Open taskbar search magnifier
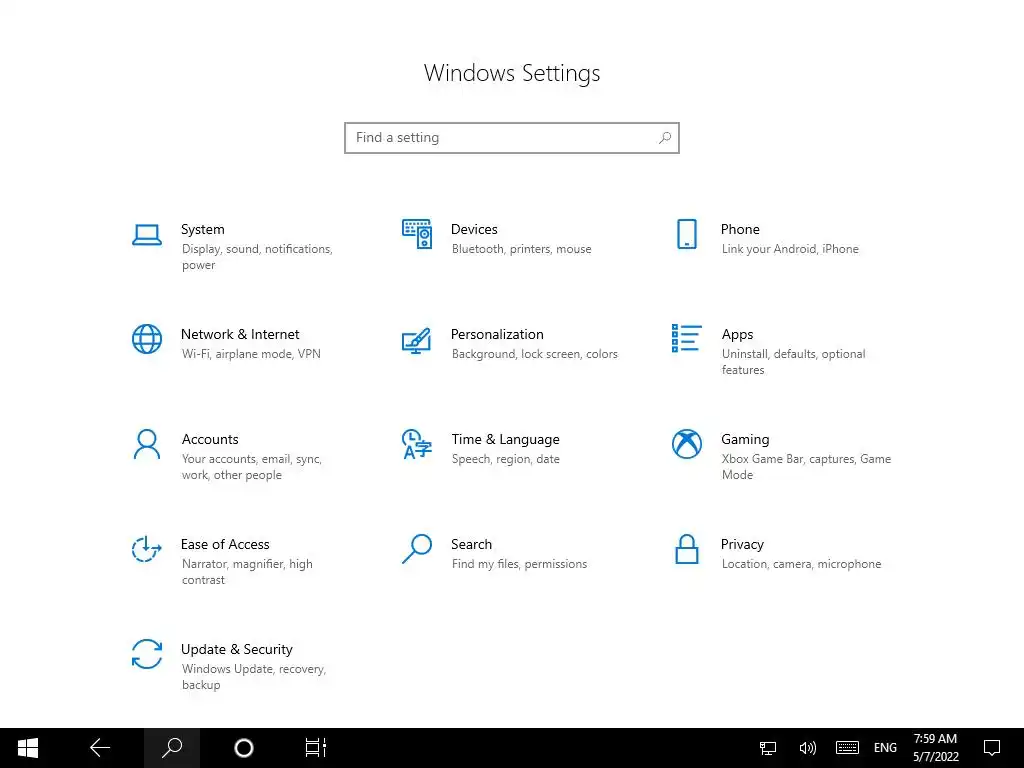 (172, 748)
